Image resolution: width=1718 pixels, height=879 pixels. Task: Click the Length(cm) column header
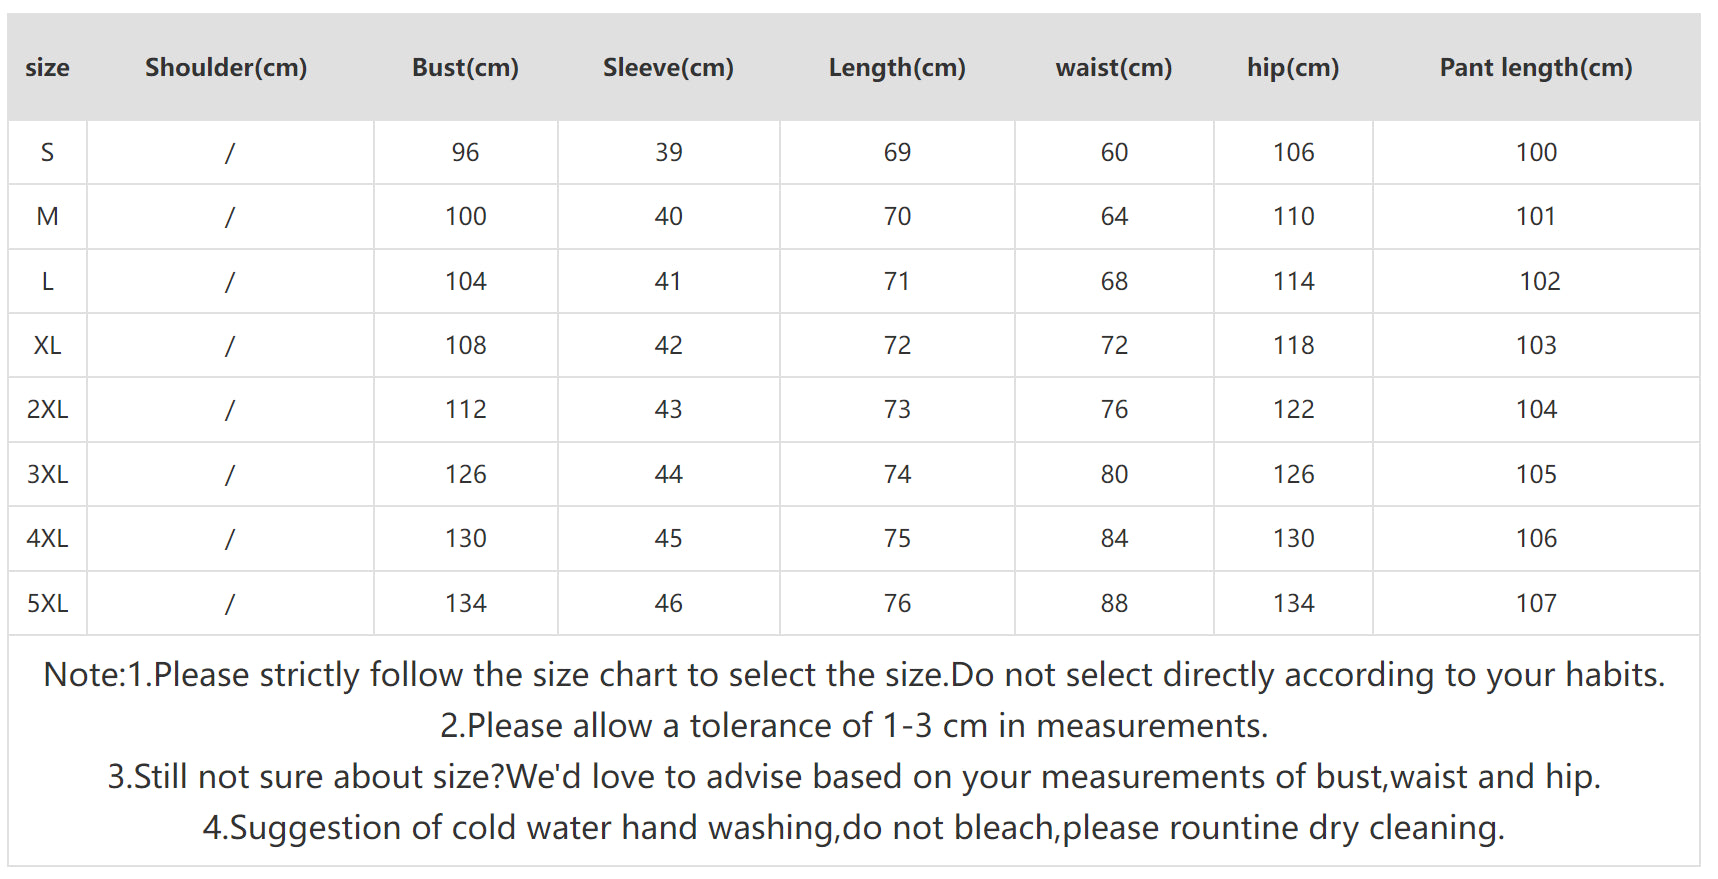coord(897,67)
